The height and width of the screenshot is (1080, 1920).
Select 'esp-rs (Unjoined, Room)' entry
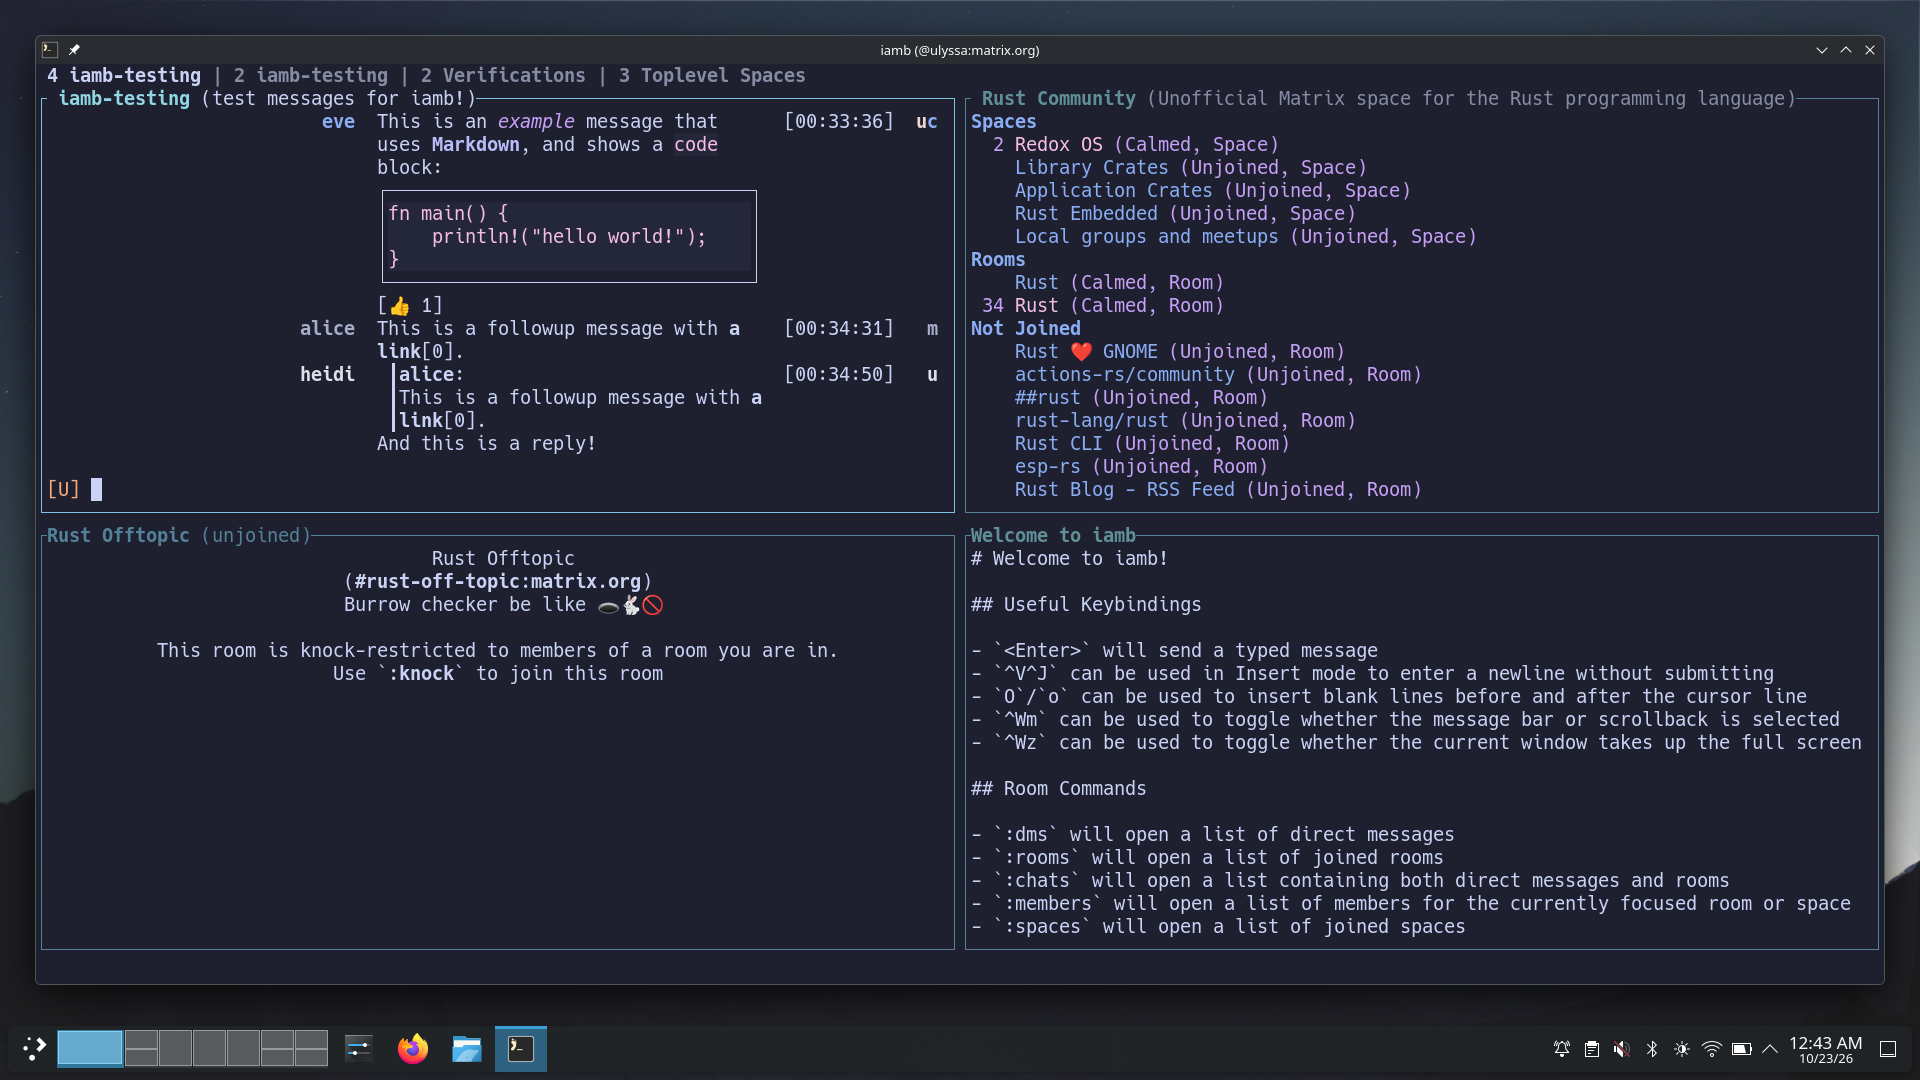pos(1141,466)
